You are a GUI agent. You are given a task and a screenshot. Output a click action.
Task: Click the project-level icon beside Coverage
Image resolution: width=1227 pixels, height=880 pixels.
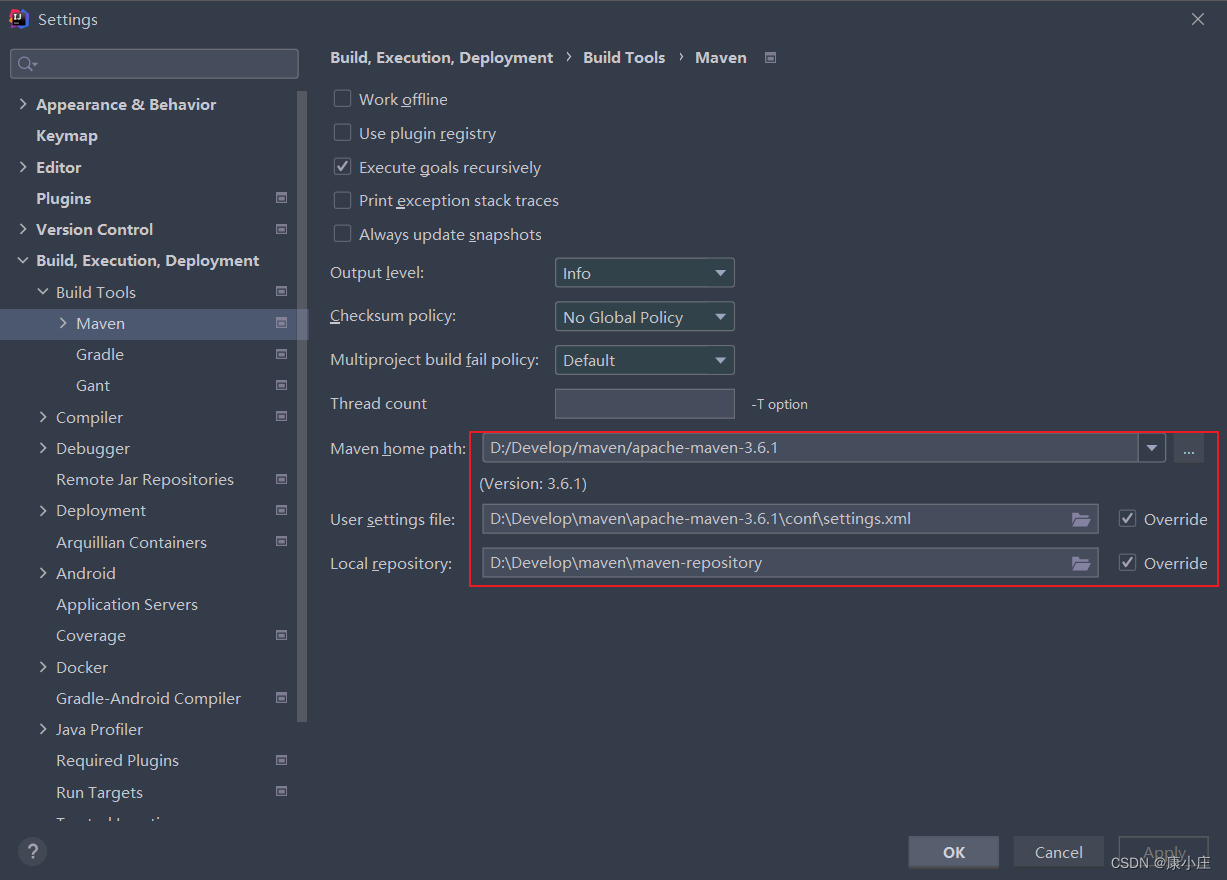281,635
